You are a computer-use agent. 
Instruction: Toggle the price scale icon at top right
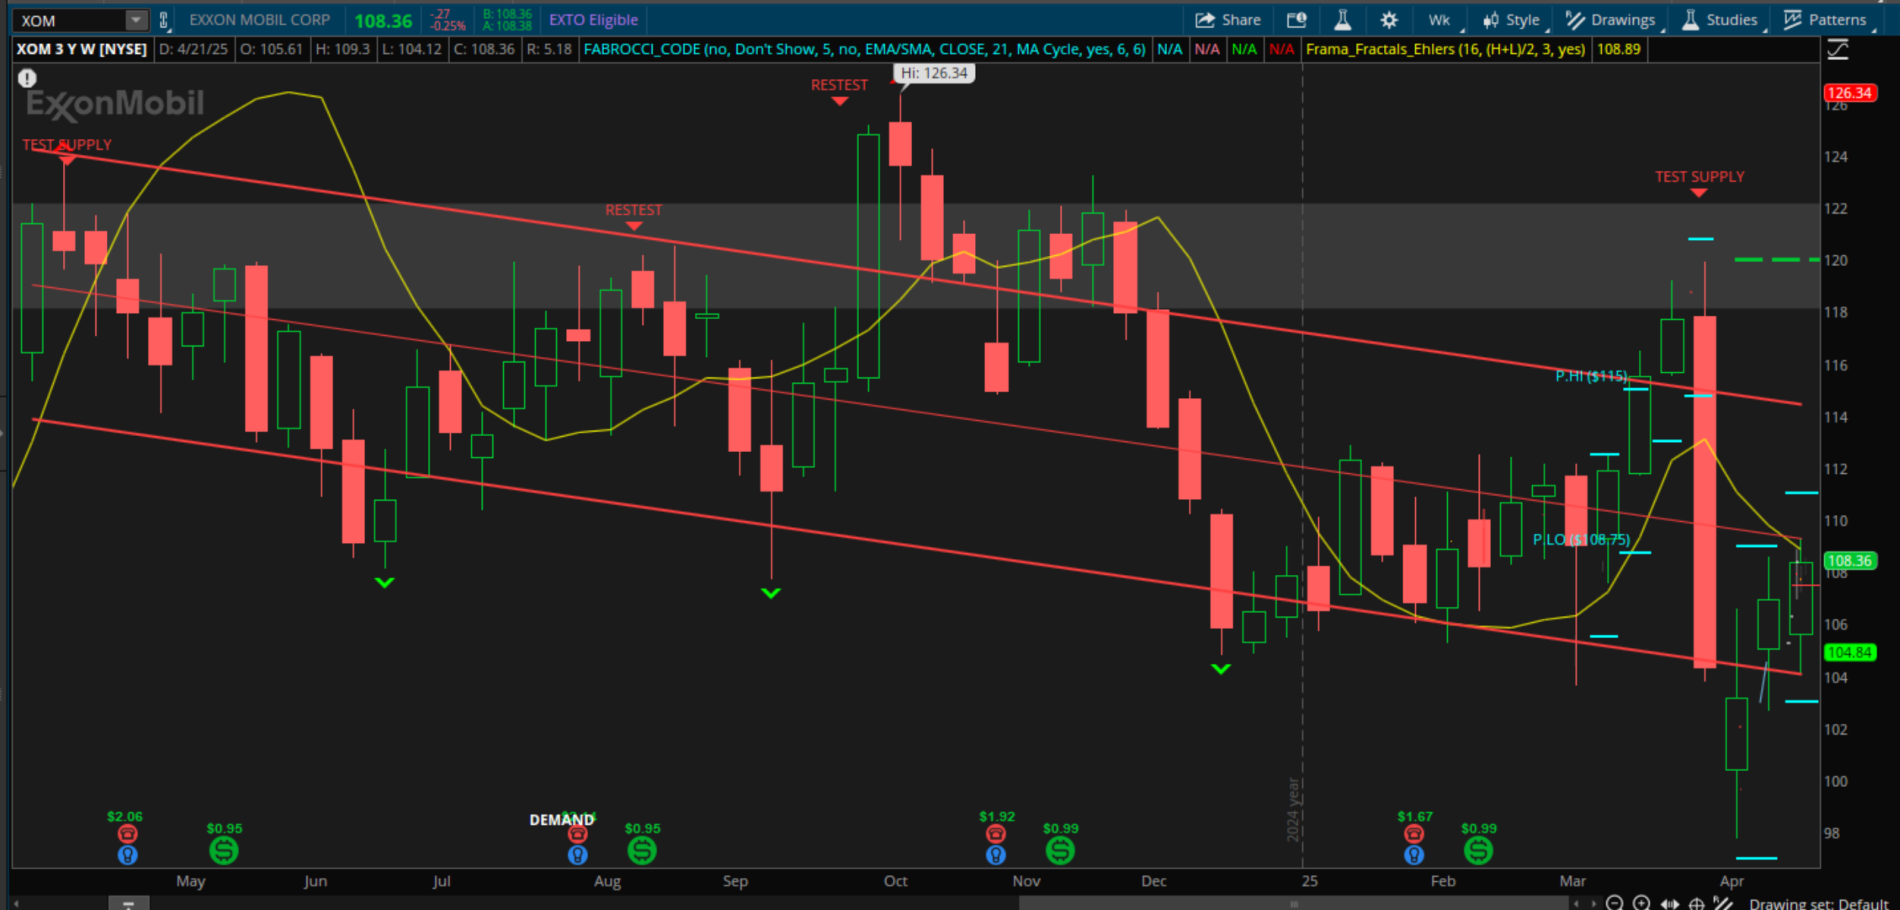click(x=1838, y=50)
